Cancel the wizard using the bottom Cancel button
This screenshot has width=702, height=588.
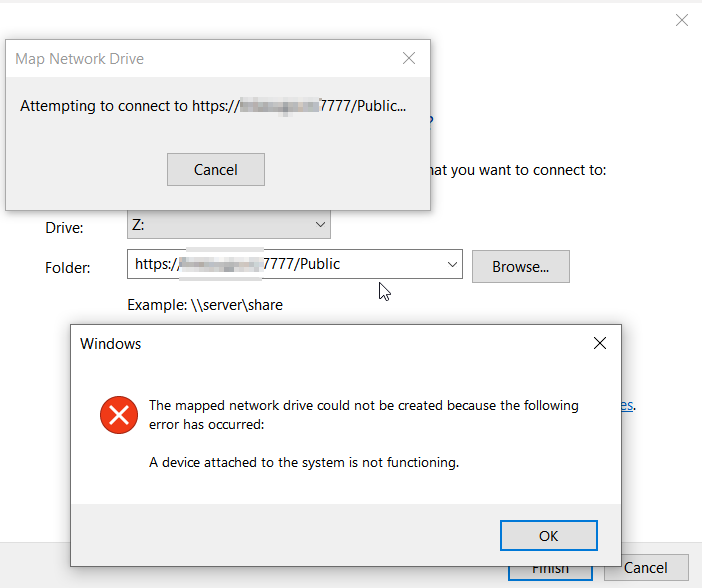(x=646, y=568)
